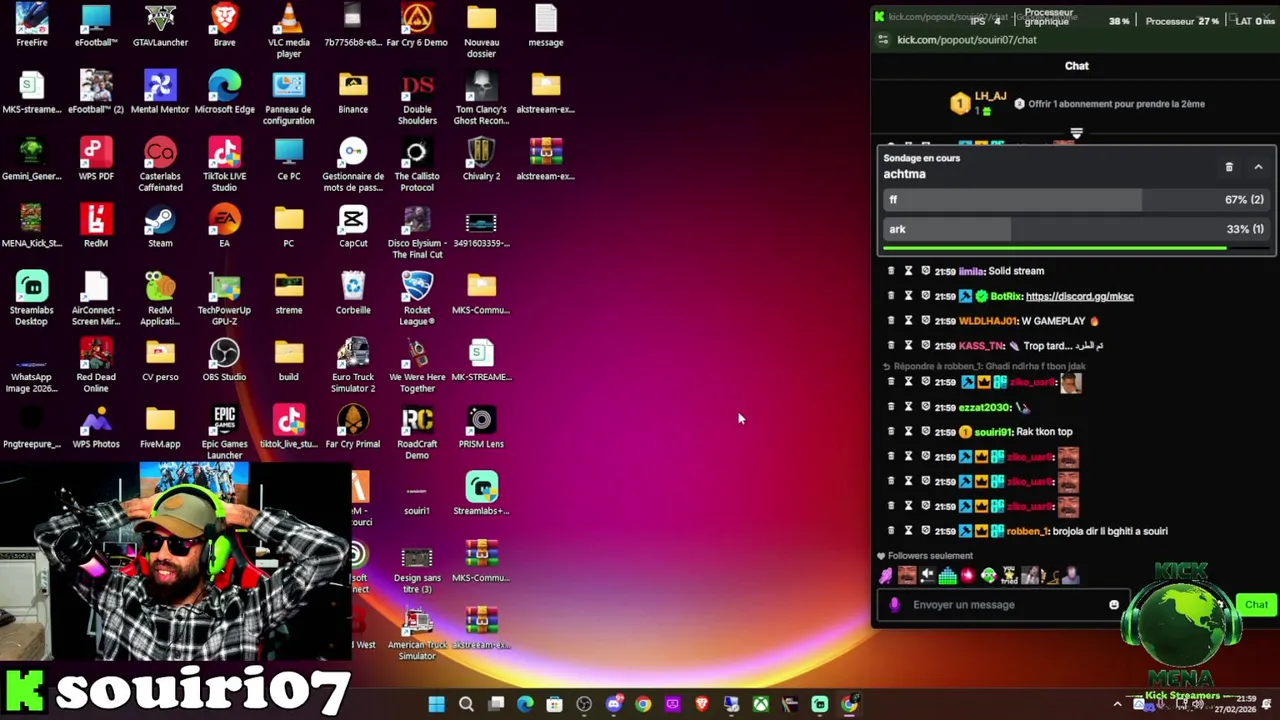Click the "Followers seulement" label
The height and width of the screenshot is (720, 1280).
click(930, 556)
